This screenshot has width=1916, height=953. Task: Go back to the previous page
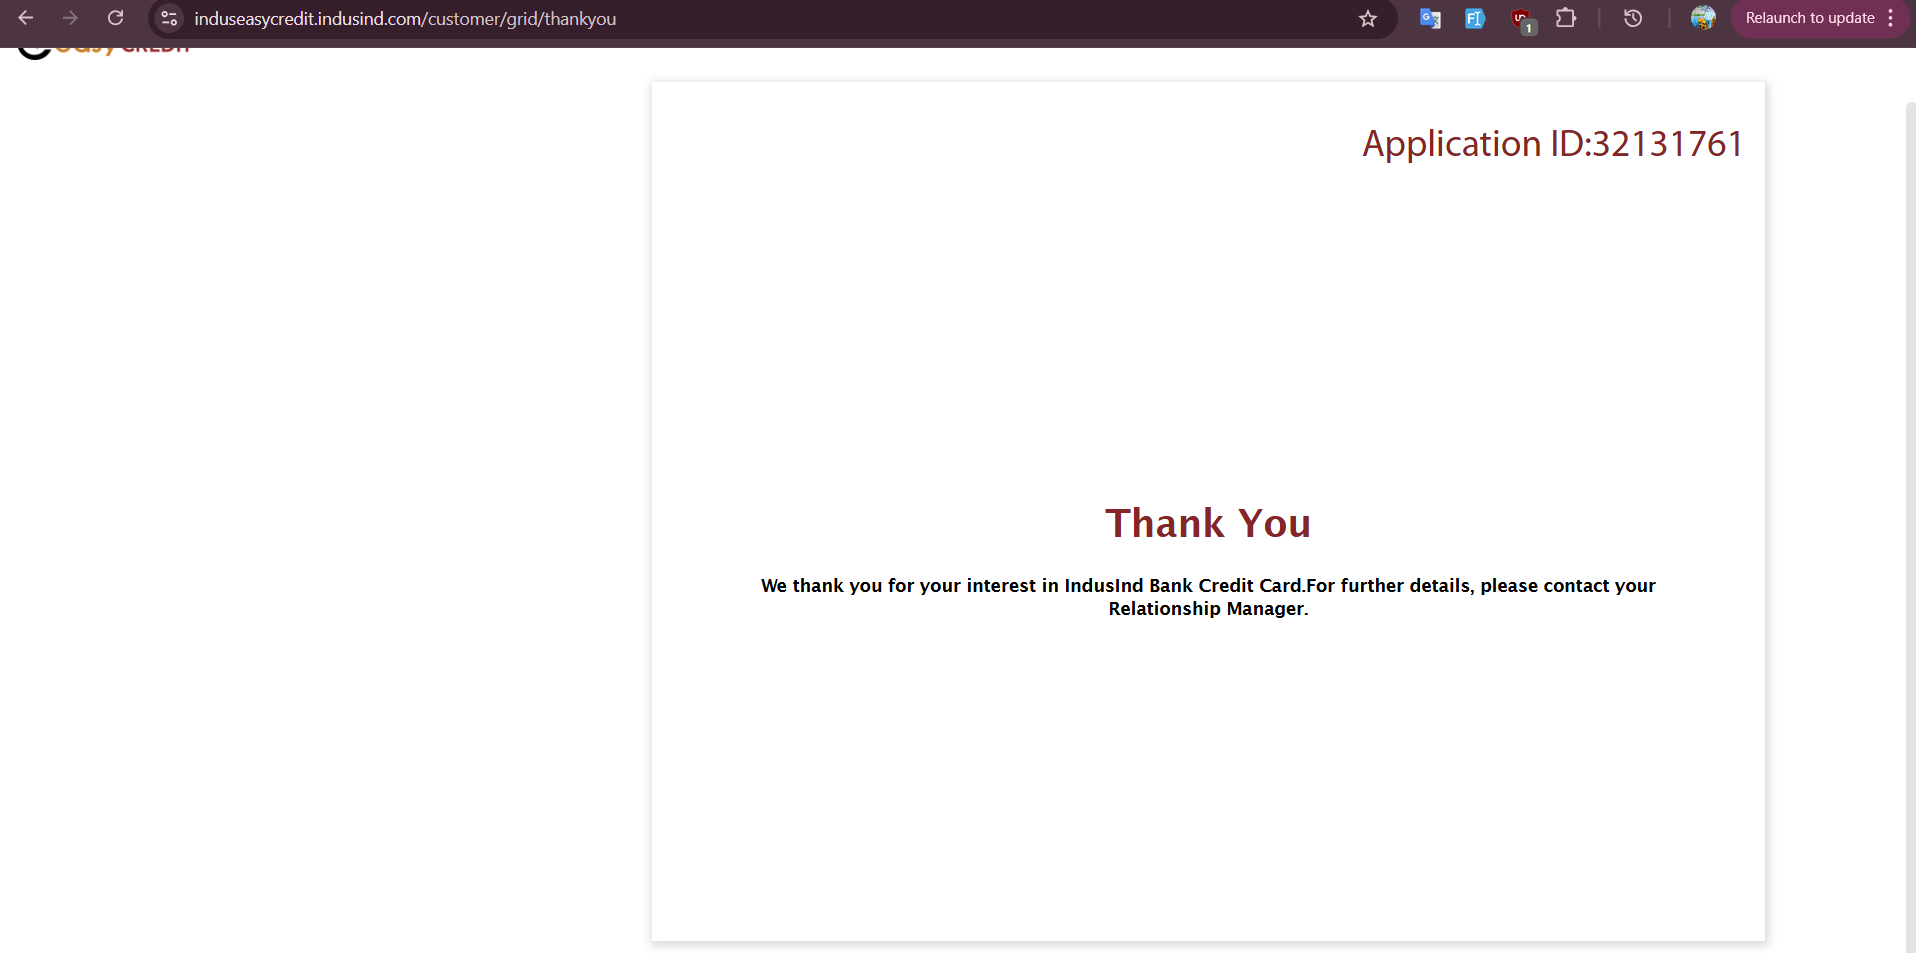26,18
